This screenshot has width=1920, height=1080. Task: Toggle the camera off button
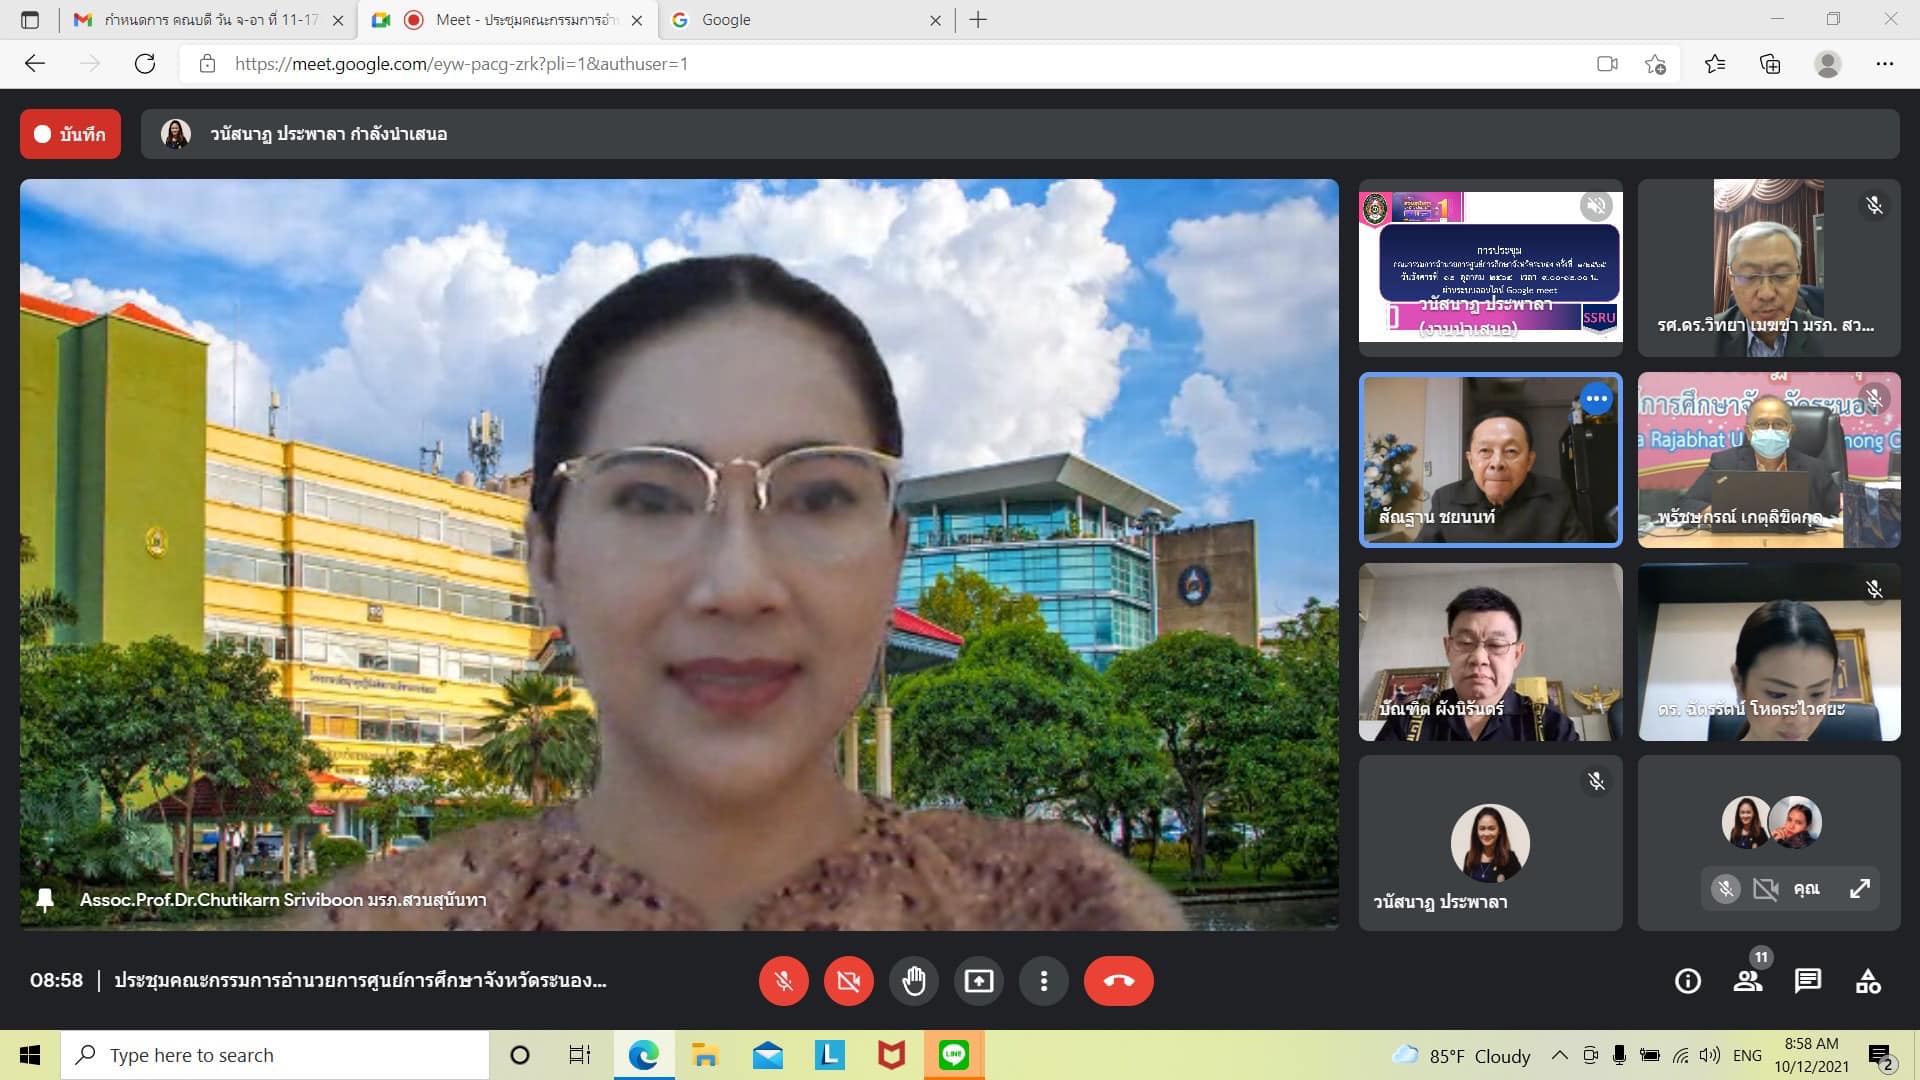pyautogui.click(x=848, y=981)
